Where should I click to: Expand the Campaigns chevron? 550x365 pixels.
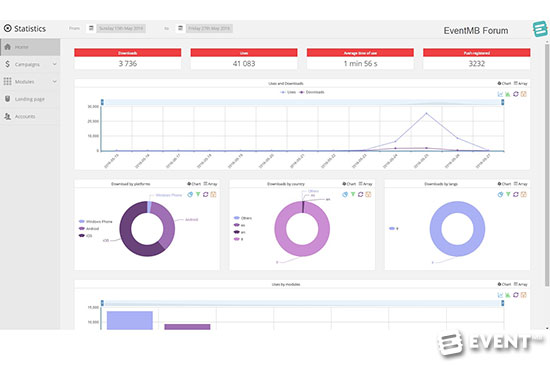coord(54,64)
